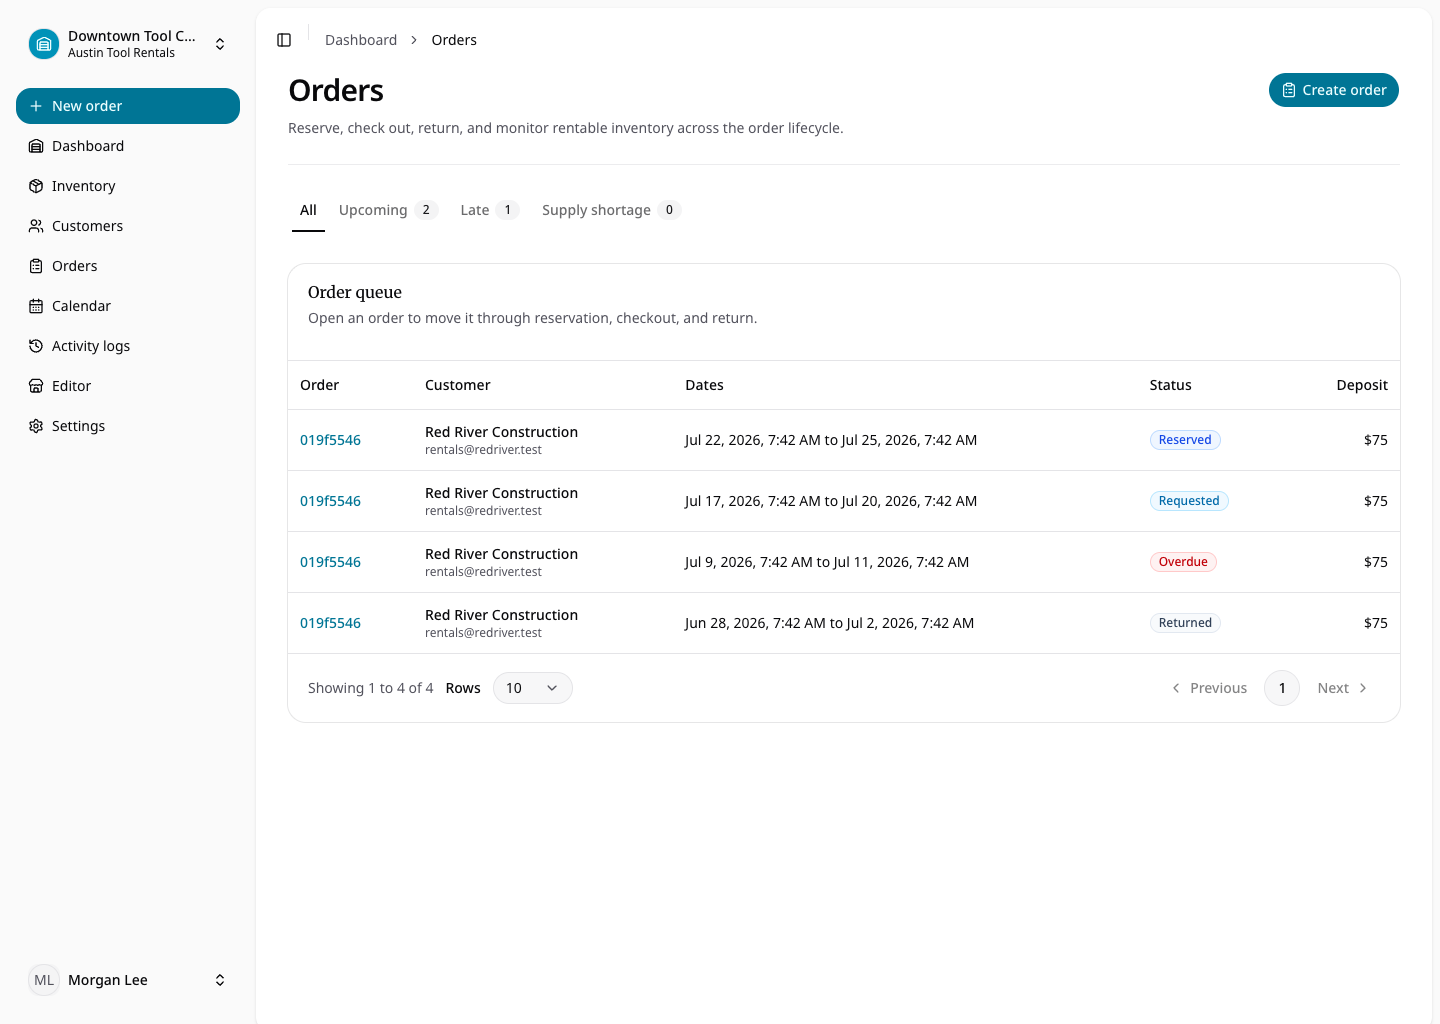
Task: Click the Next page chevron icon
Action: coord(1363,688)
